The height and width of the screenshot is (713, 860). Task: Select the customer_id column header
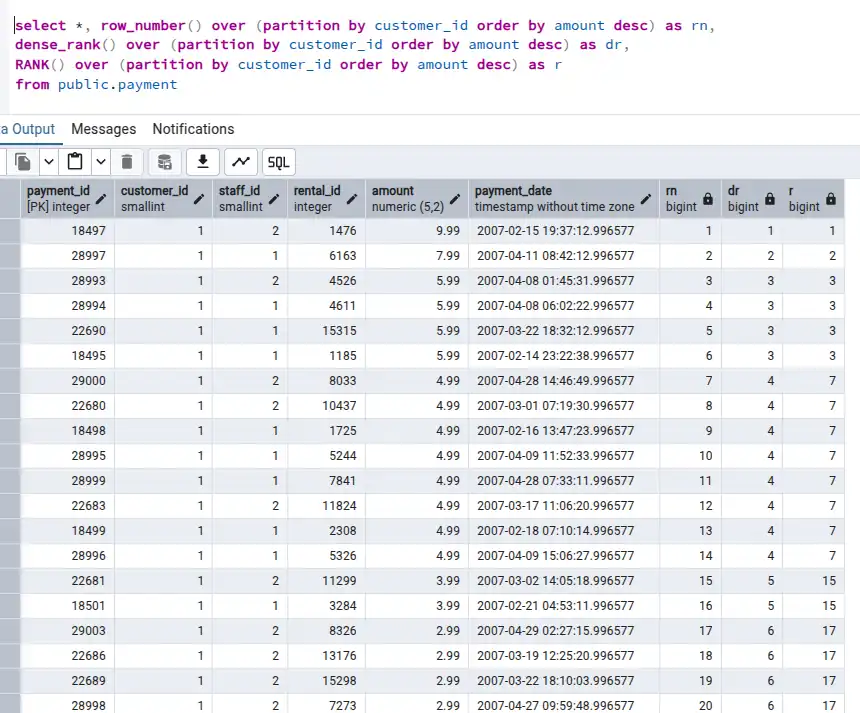[163, 199]
